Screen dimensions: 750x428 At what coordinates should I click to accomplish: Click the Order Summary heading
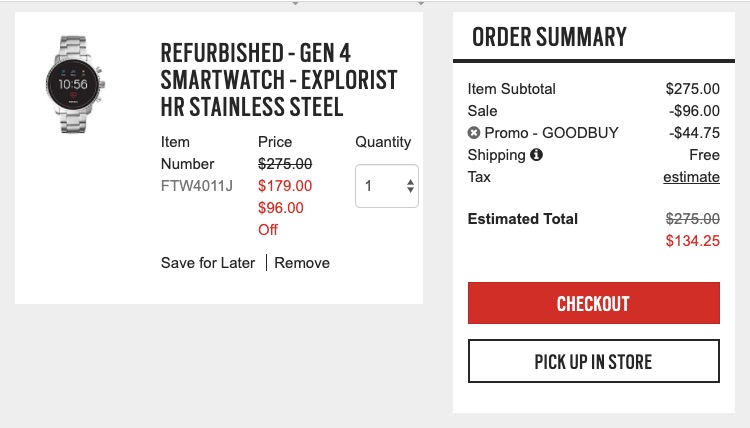(549, 38)
